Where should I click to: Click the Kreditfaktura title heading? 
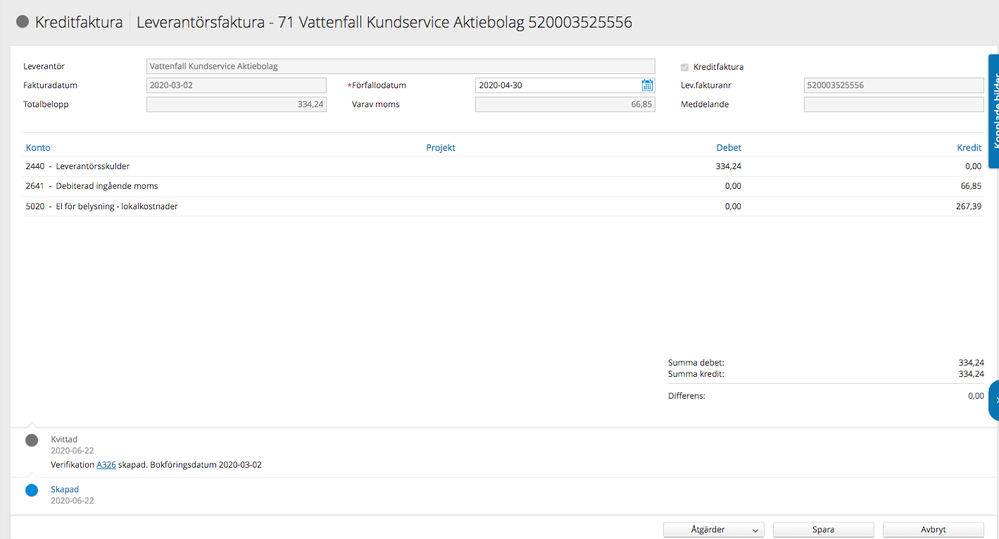click(x=78, y=22)
